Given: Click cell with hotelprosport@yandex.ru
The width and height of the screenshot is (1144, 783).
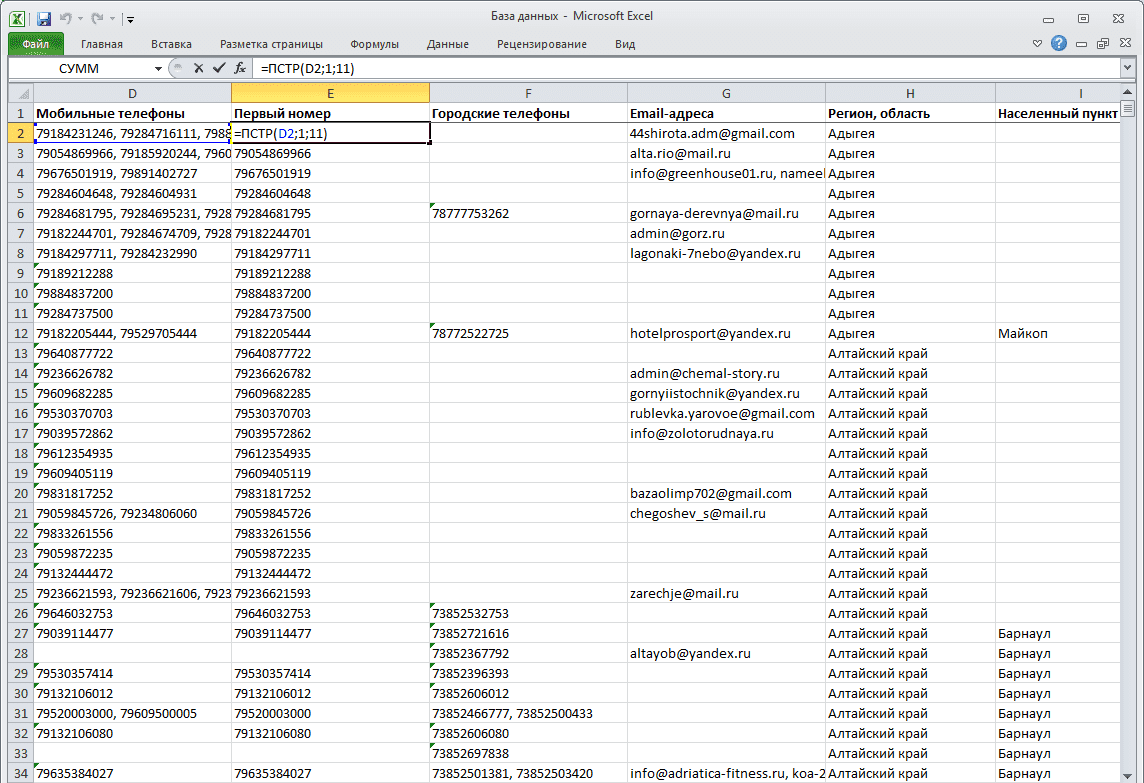Looking at the screenshot, I should click(726, 333).
